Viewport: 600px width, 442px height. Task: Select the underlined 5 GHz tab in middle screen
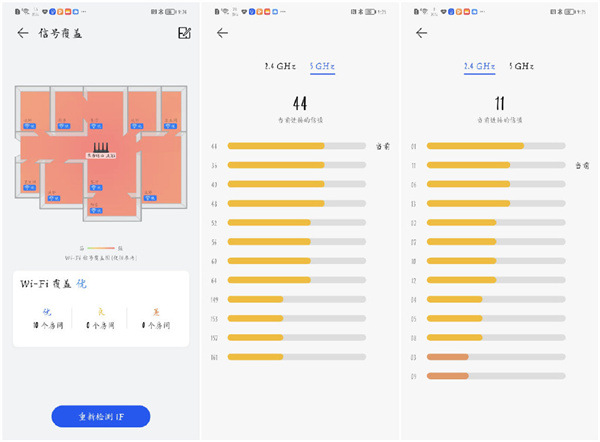[320, 65]
